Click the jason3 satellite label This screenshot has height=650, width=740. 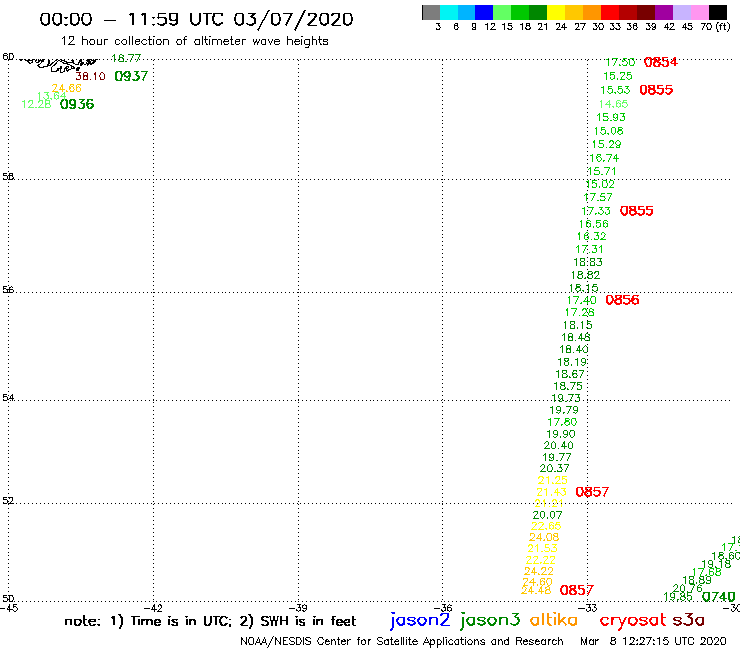(490, 620)
